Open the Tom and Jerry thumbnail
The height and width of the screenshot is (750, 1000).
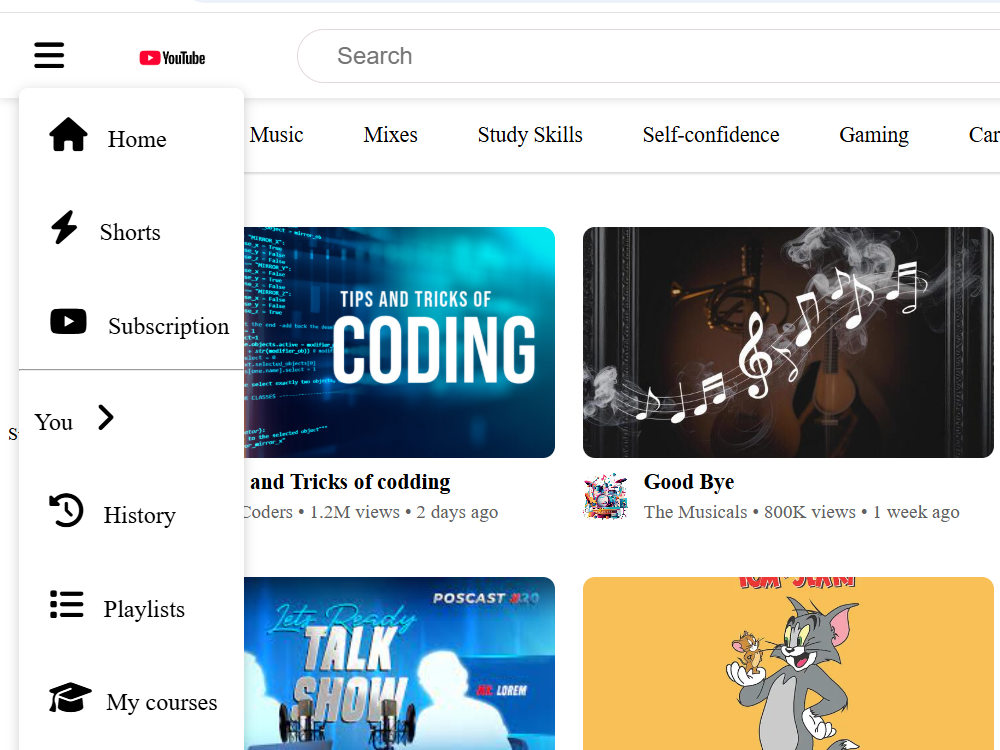coord(788,663)
